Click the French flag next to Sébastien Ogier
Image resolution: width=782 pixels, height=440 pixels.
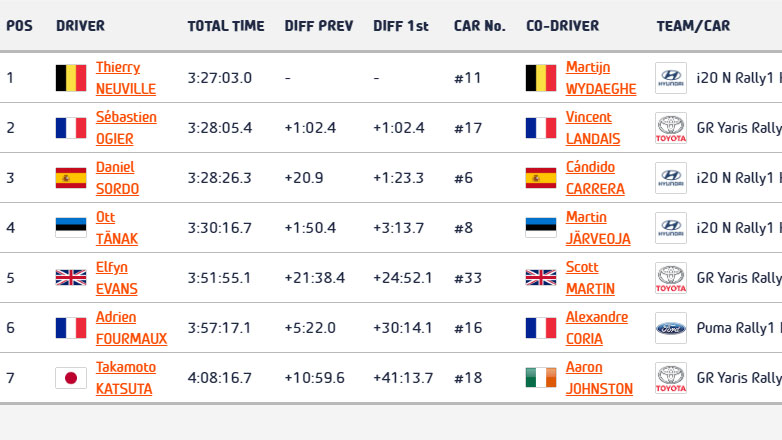tap(70, 128)
